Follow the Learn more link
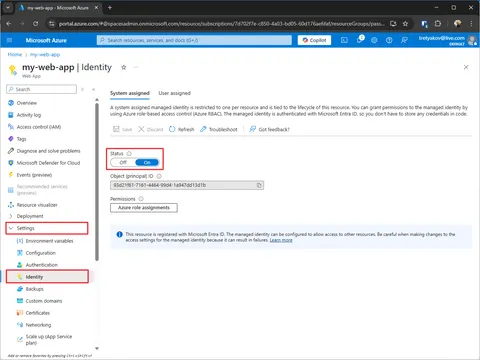 (281, 240)
